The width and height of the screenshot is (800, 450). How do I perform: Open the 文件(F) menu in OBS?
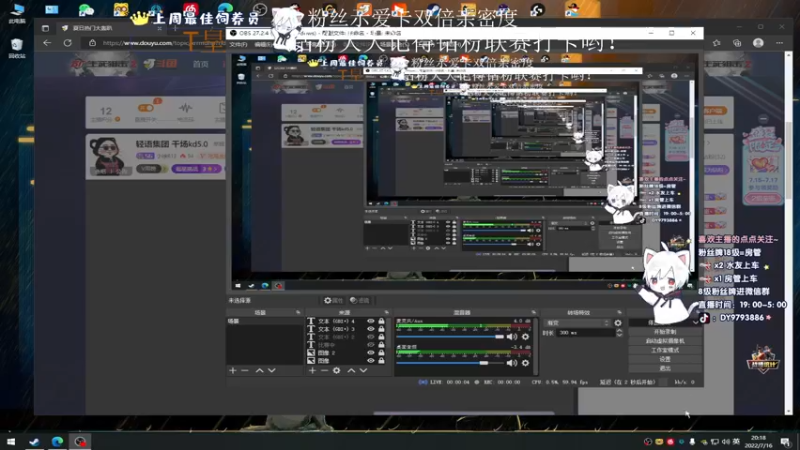click(238, 44)
